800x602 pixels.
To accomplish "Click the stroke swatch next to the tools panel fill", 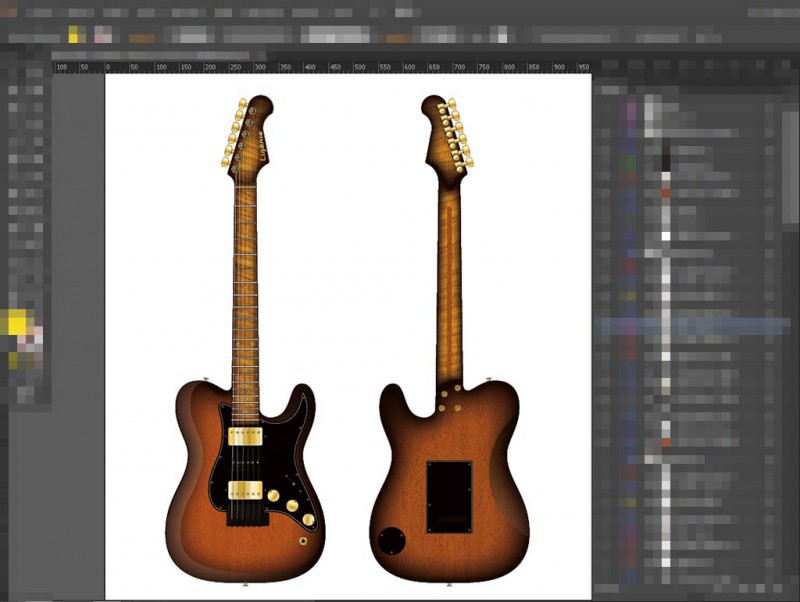I will point(32,338).
